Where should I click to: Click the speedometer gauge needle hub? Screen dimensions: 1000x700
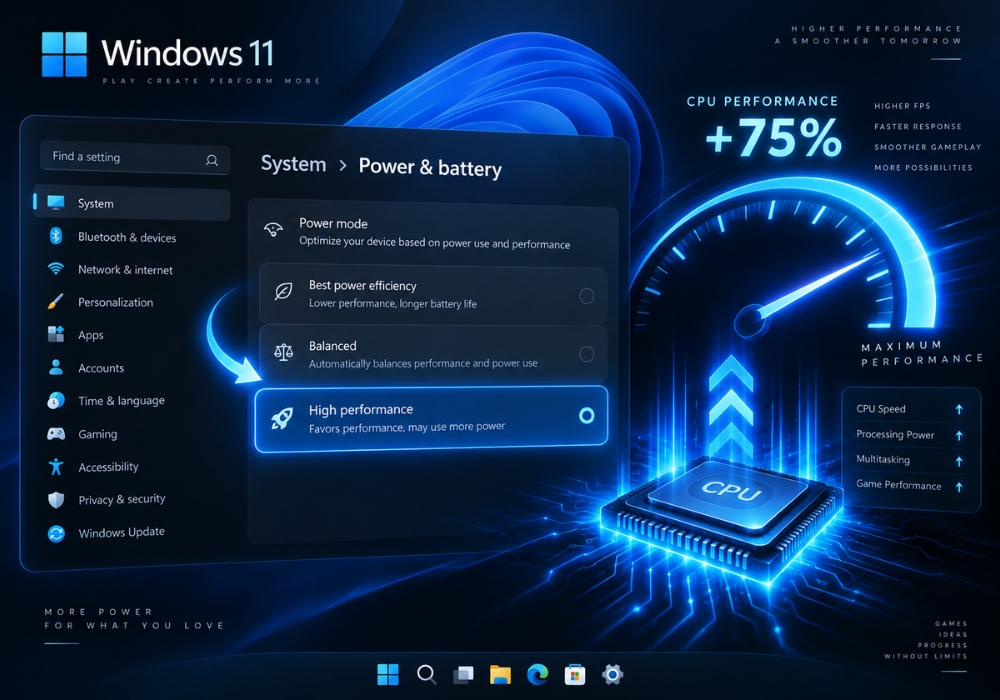751,321
